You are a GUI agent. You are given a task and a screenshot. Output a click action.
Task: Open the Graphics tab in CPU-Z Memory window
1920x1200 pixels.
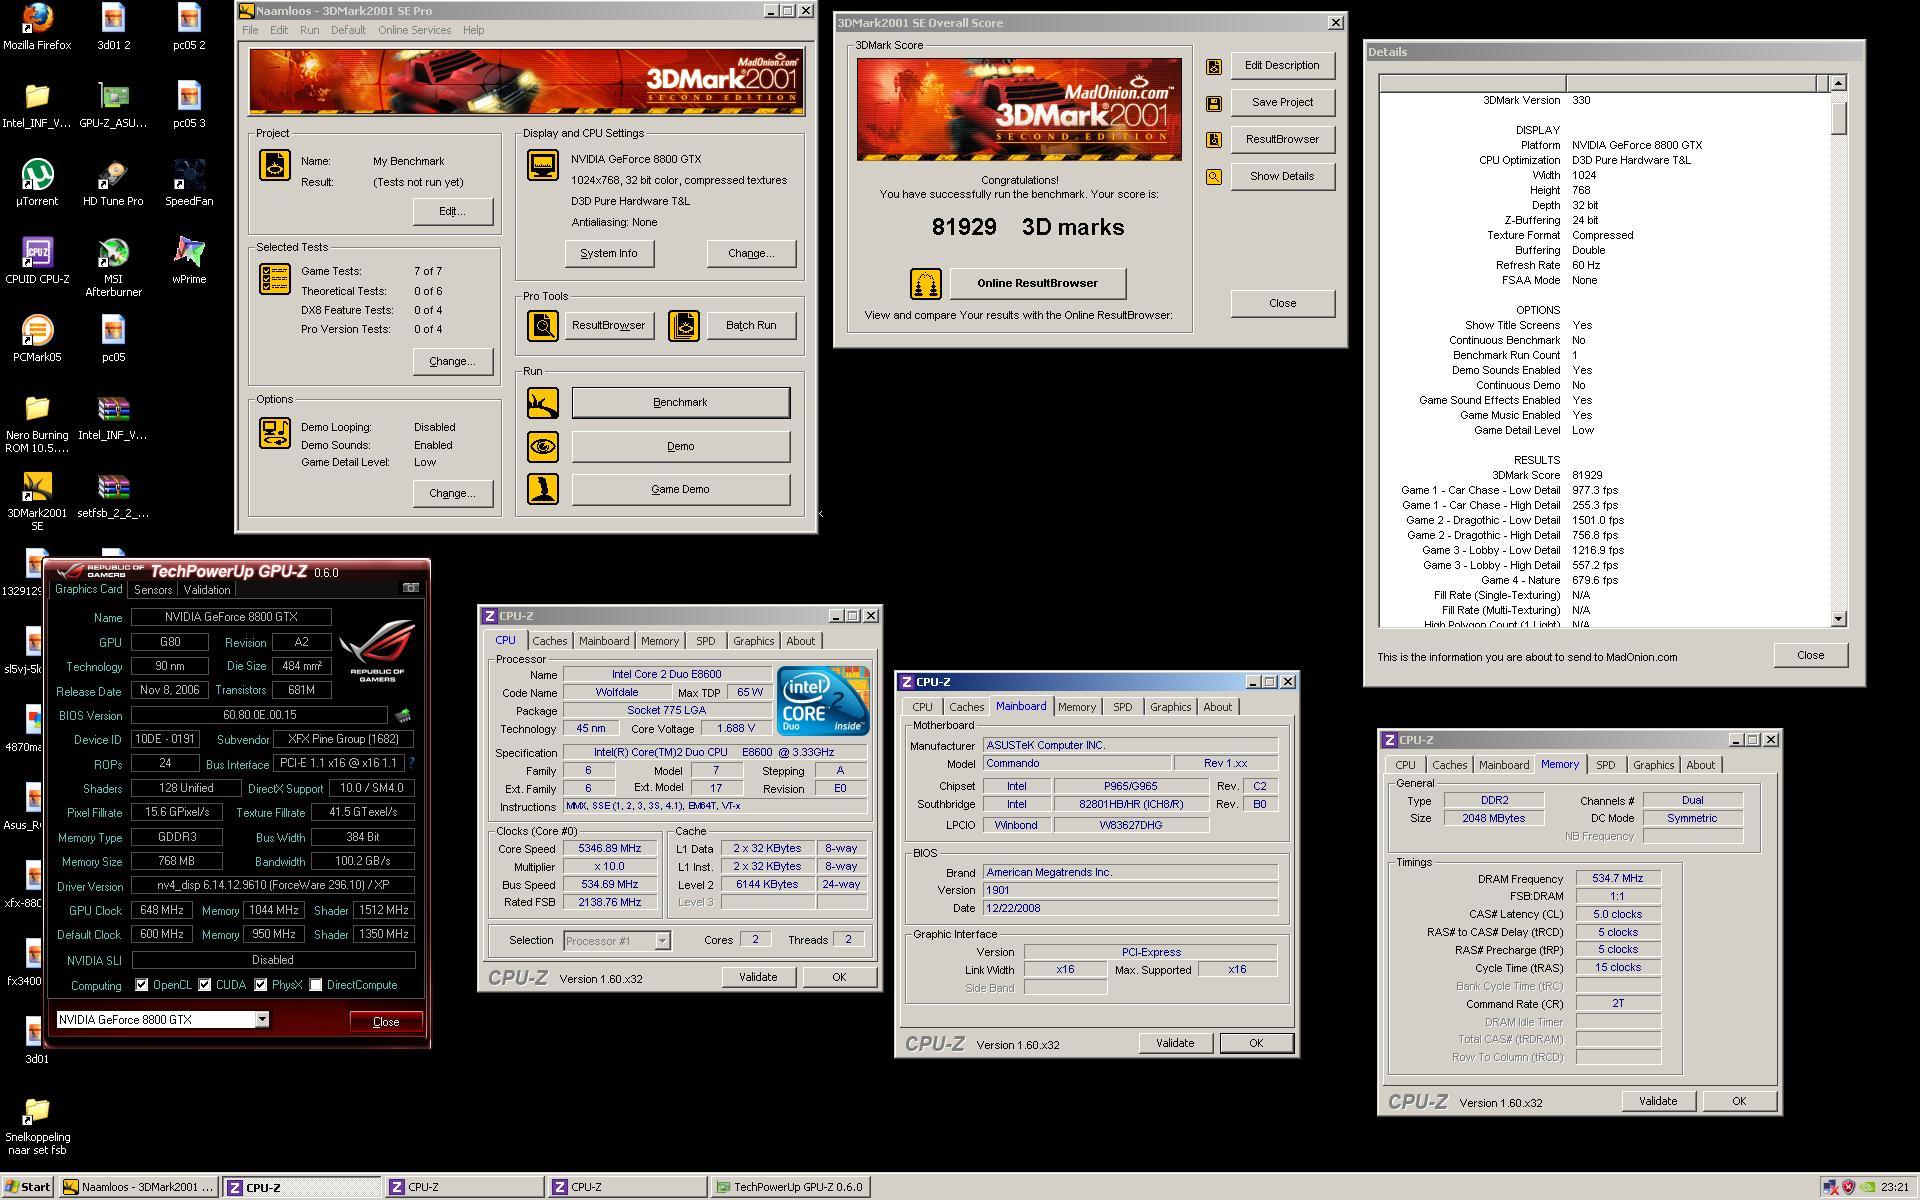1653,765
